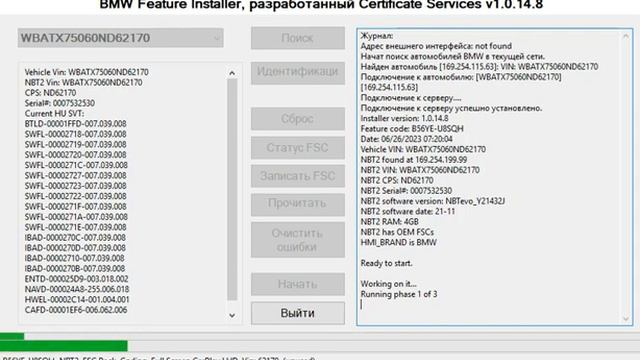Select the BTLD-00001FFD-007.039.008 entry
Image resolution: width=640 pixels, height=360 pixels.
pos(76,124)
